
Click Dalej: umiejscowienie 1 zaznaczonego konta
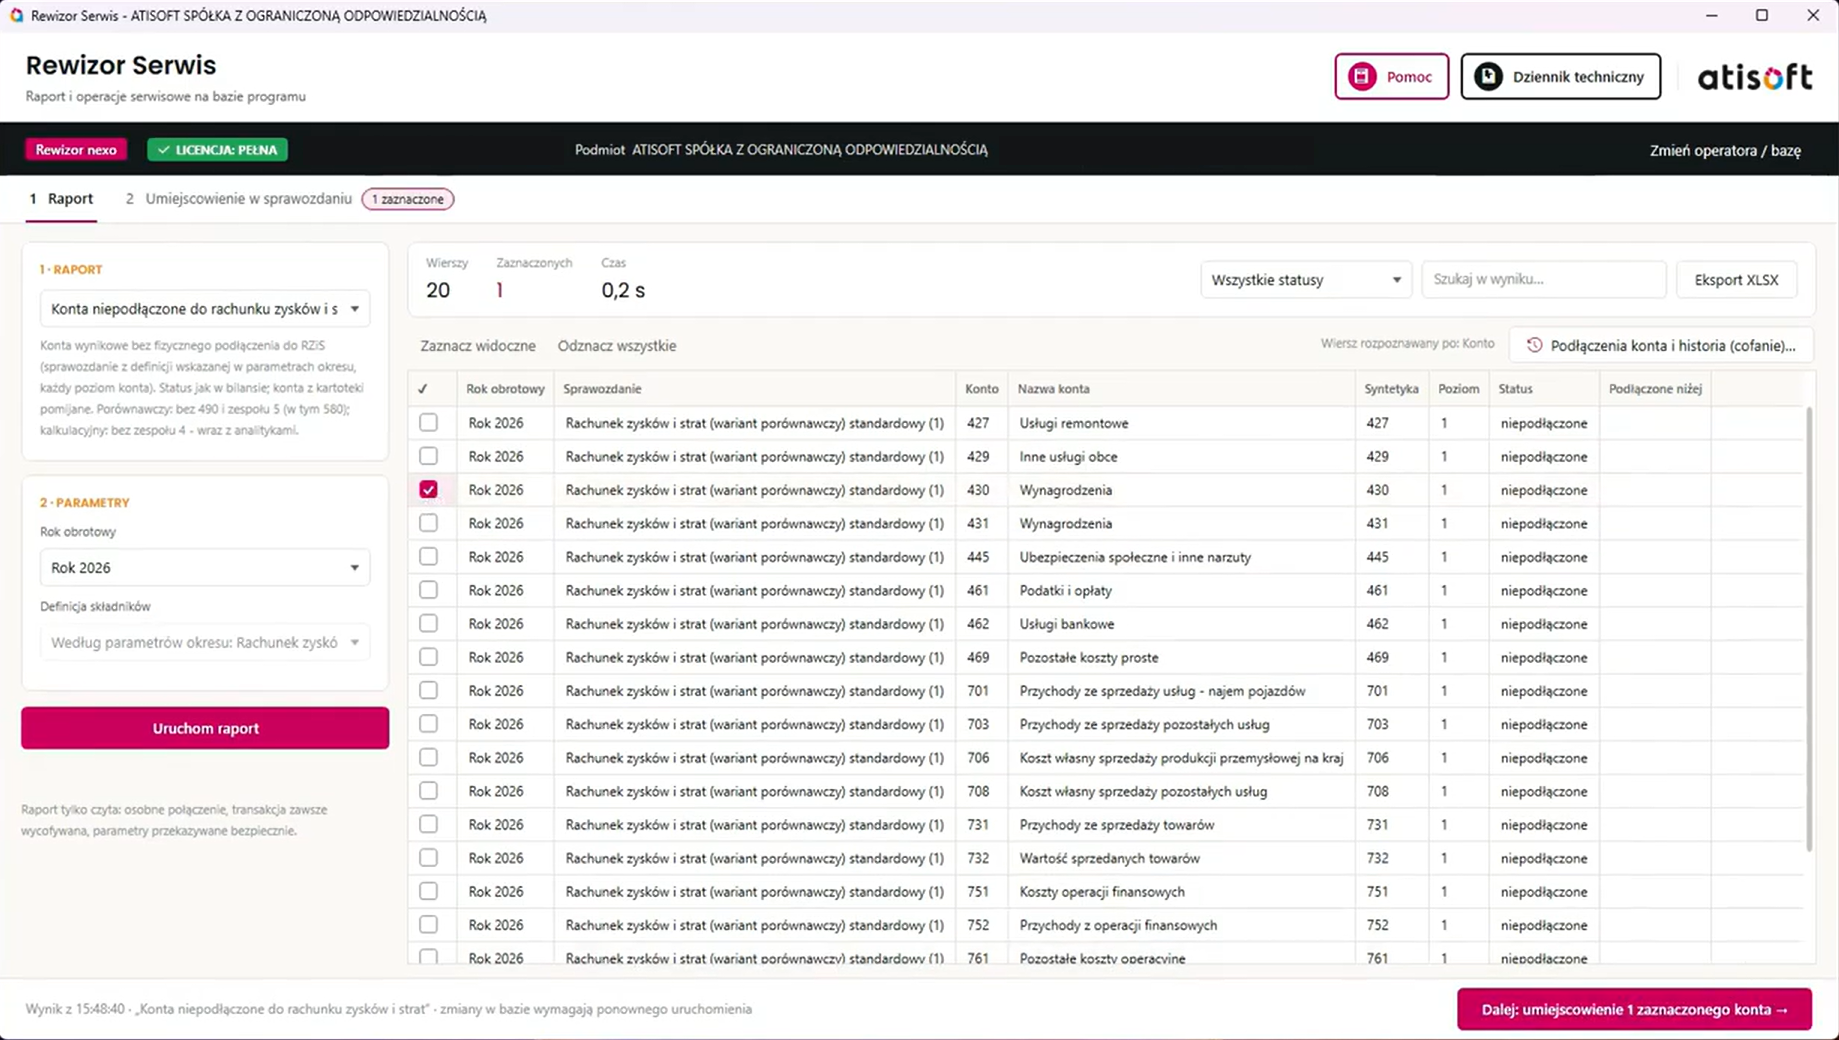point(1634,1009)
